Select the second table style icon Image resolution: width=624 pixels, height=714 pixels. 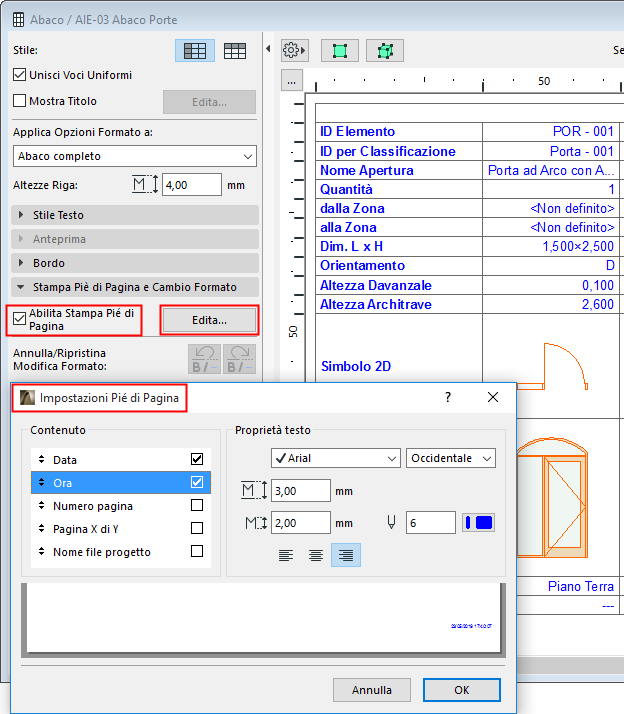pos(235,51)
